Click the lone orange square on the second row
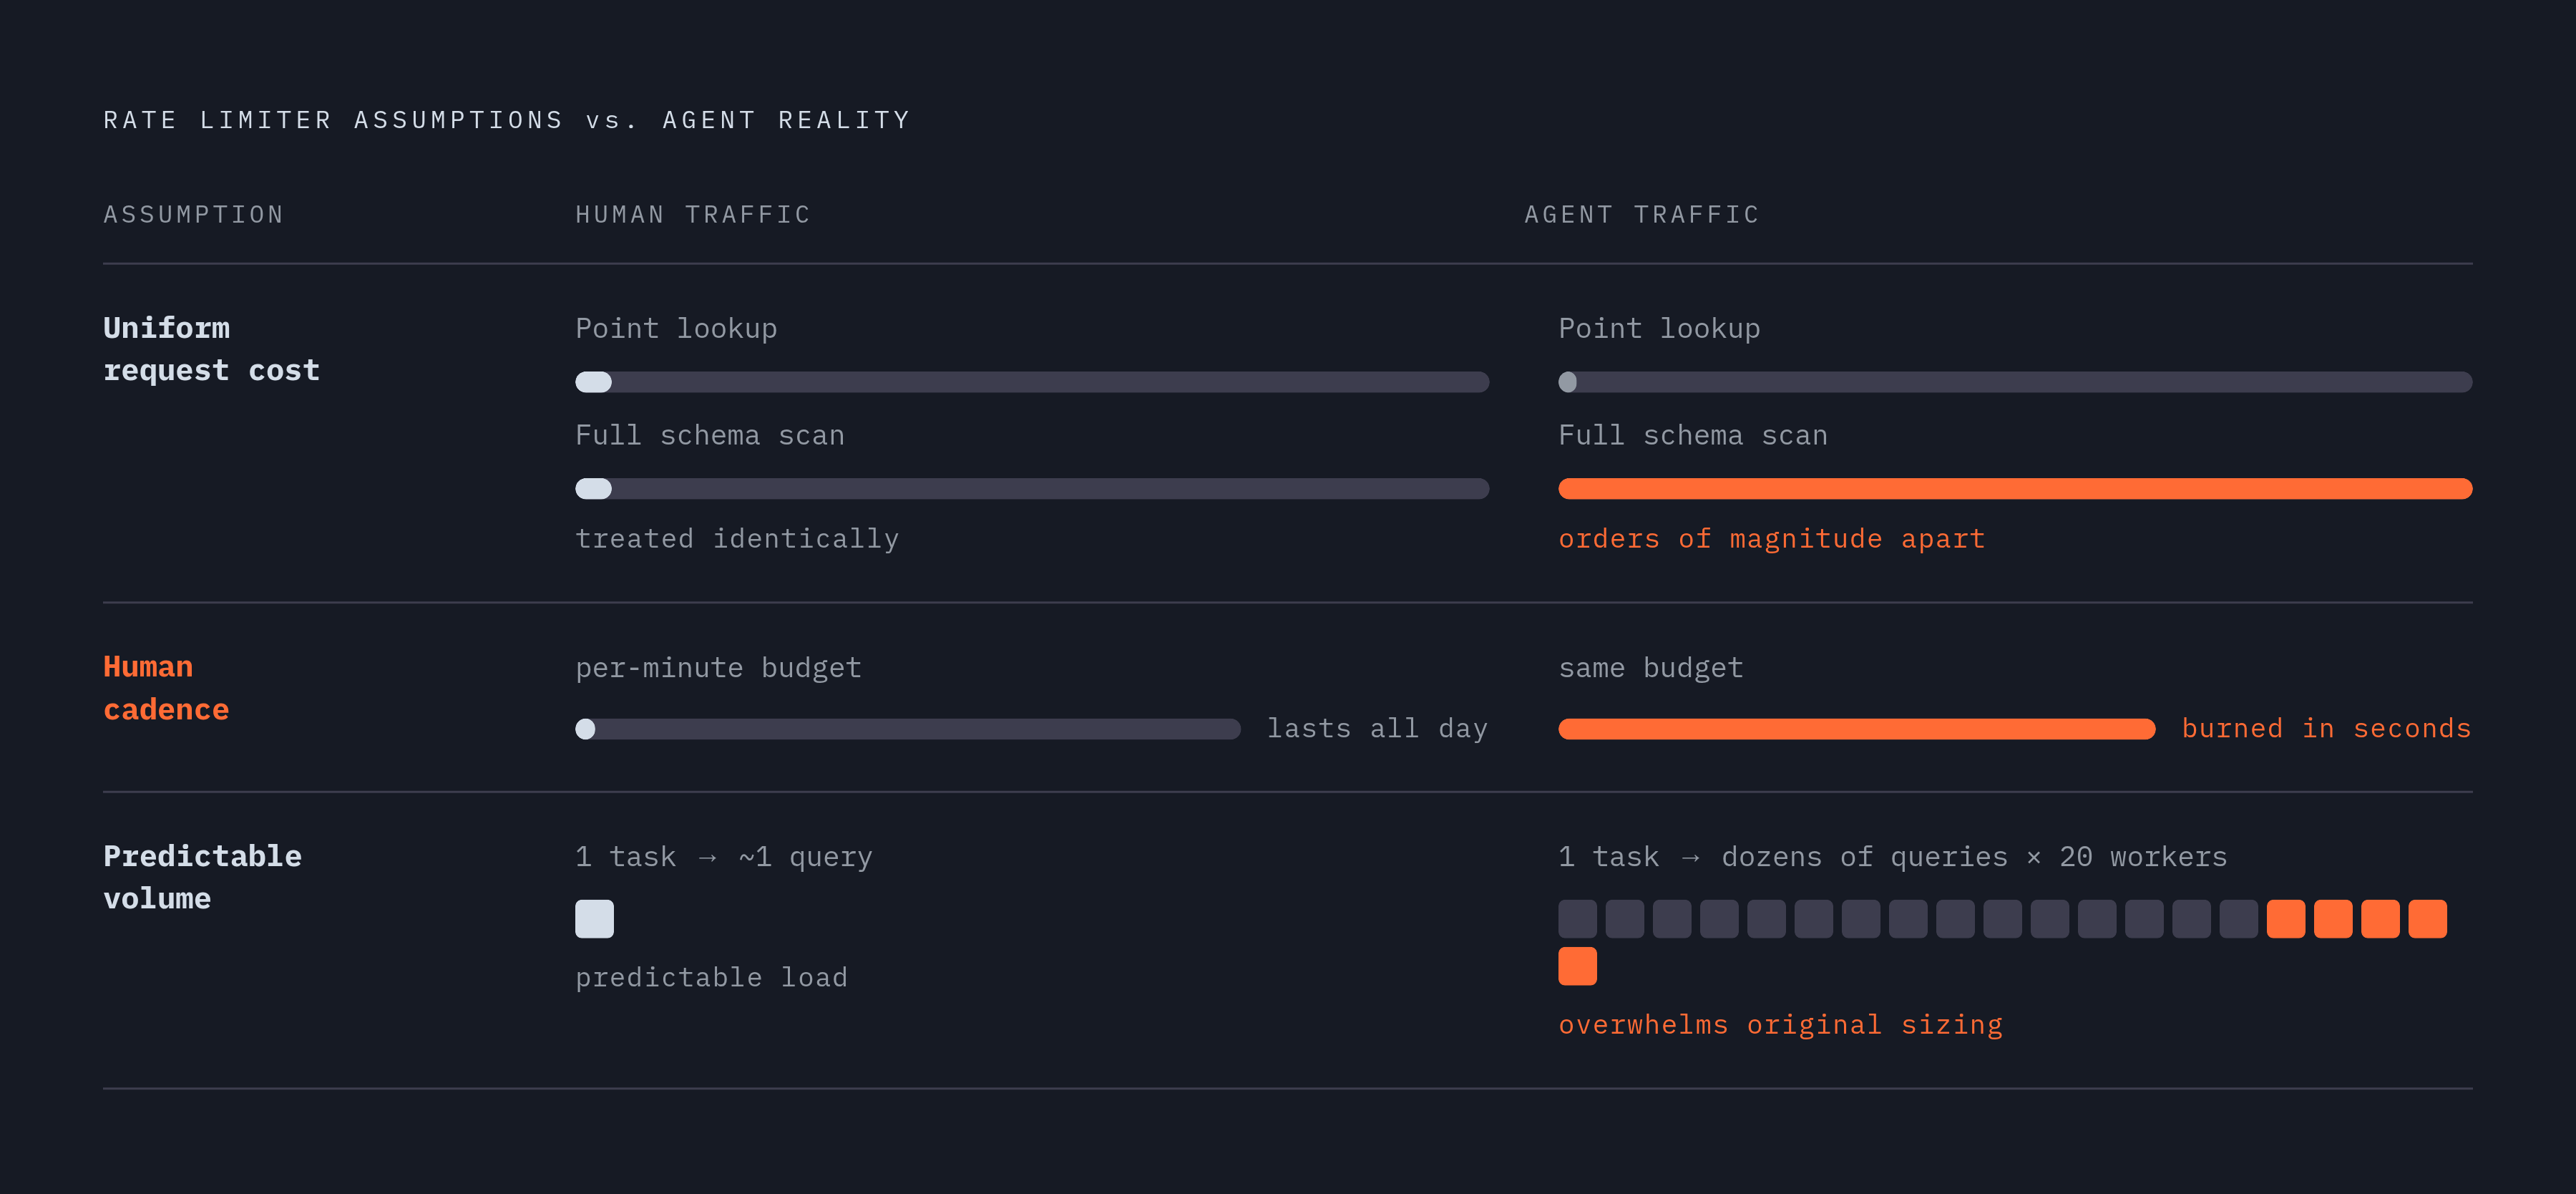Screen dimensions: 2576x1194 [1577, 966]
